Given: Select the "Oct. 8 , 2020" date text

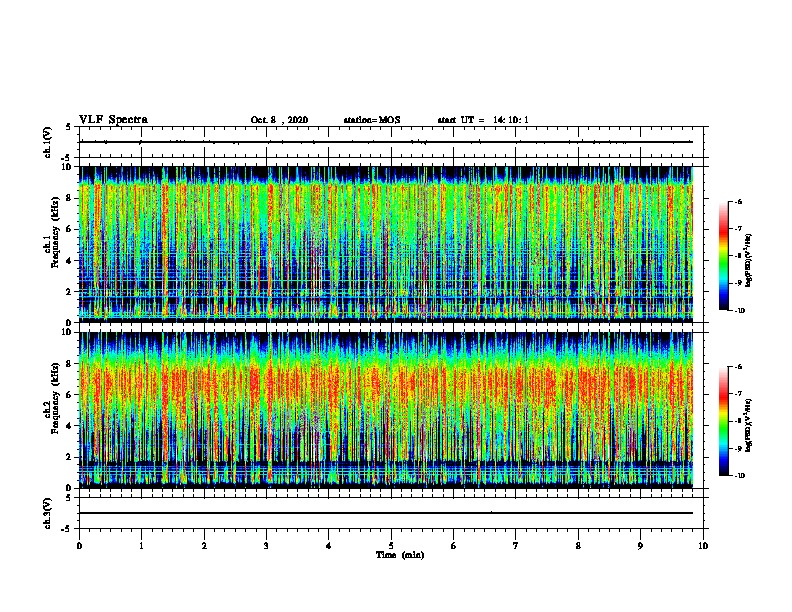Looking at the screenshot, I should 279,120.
